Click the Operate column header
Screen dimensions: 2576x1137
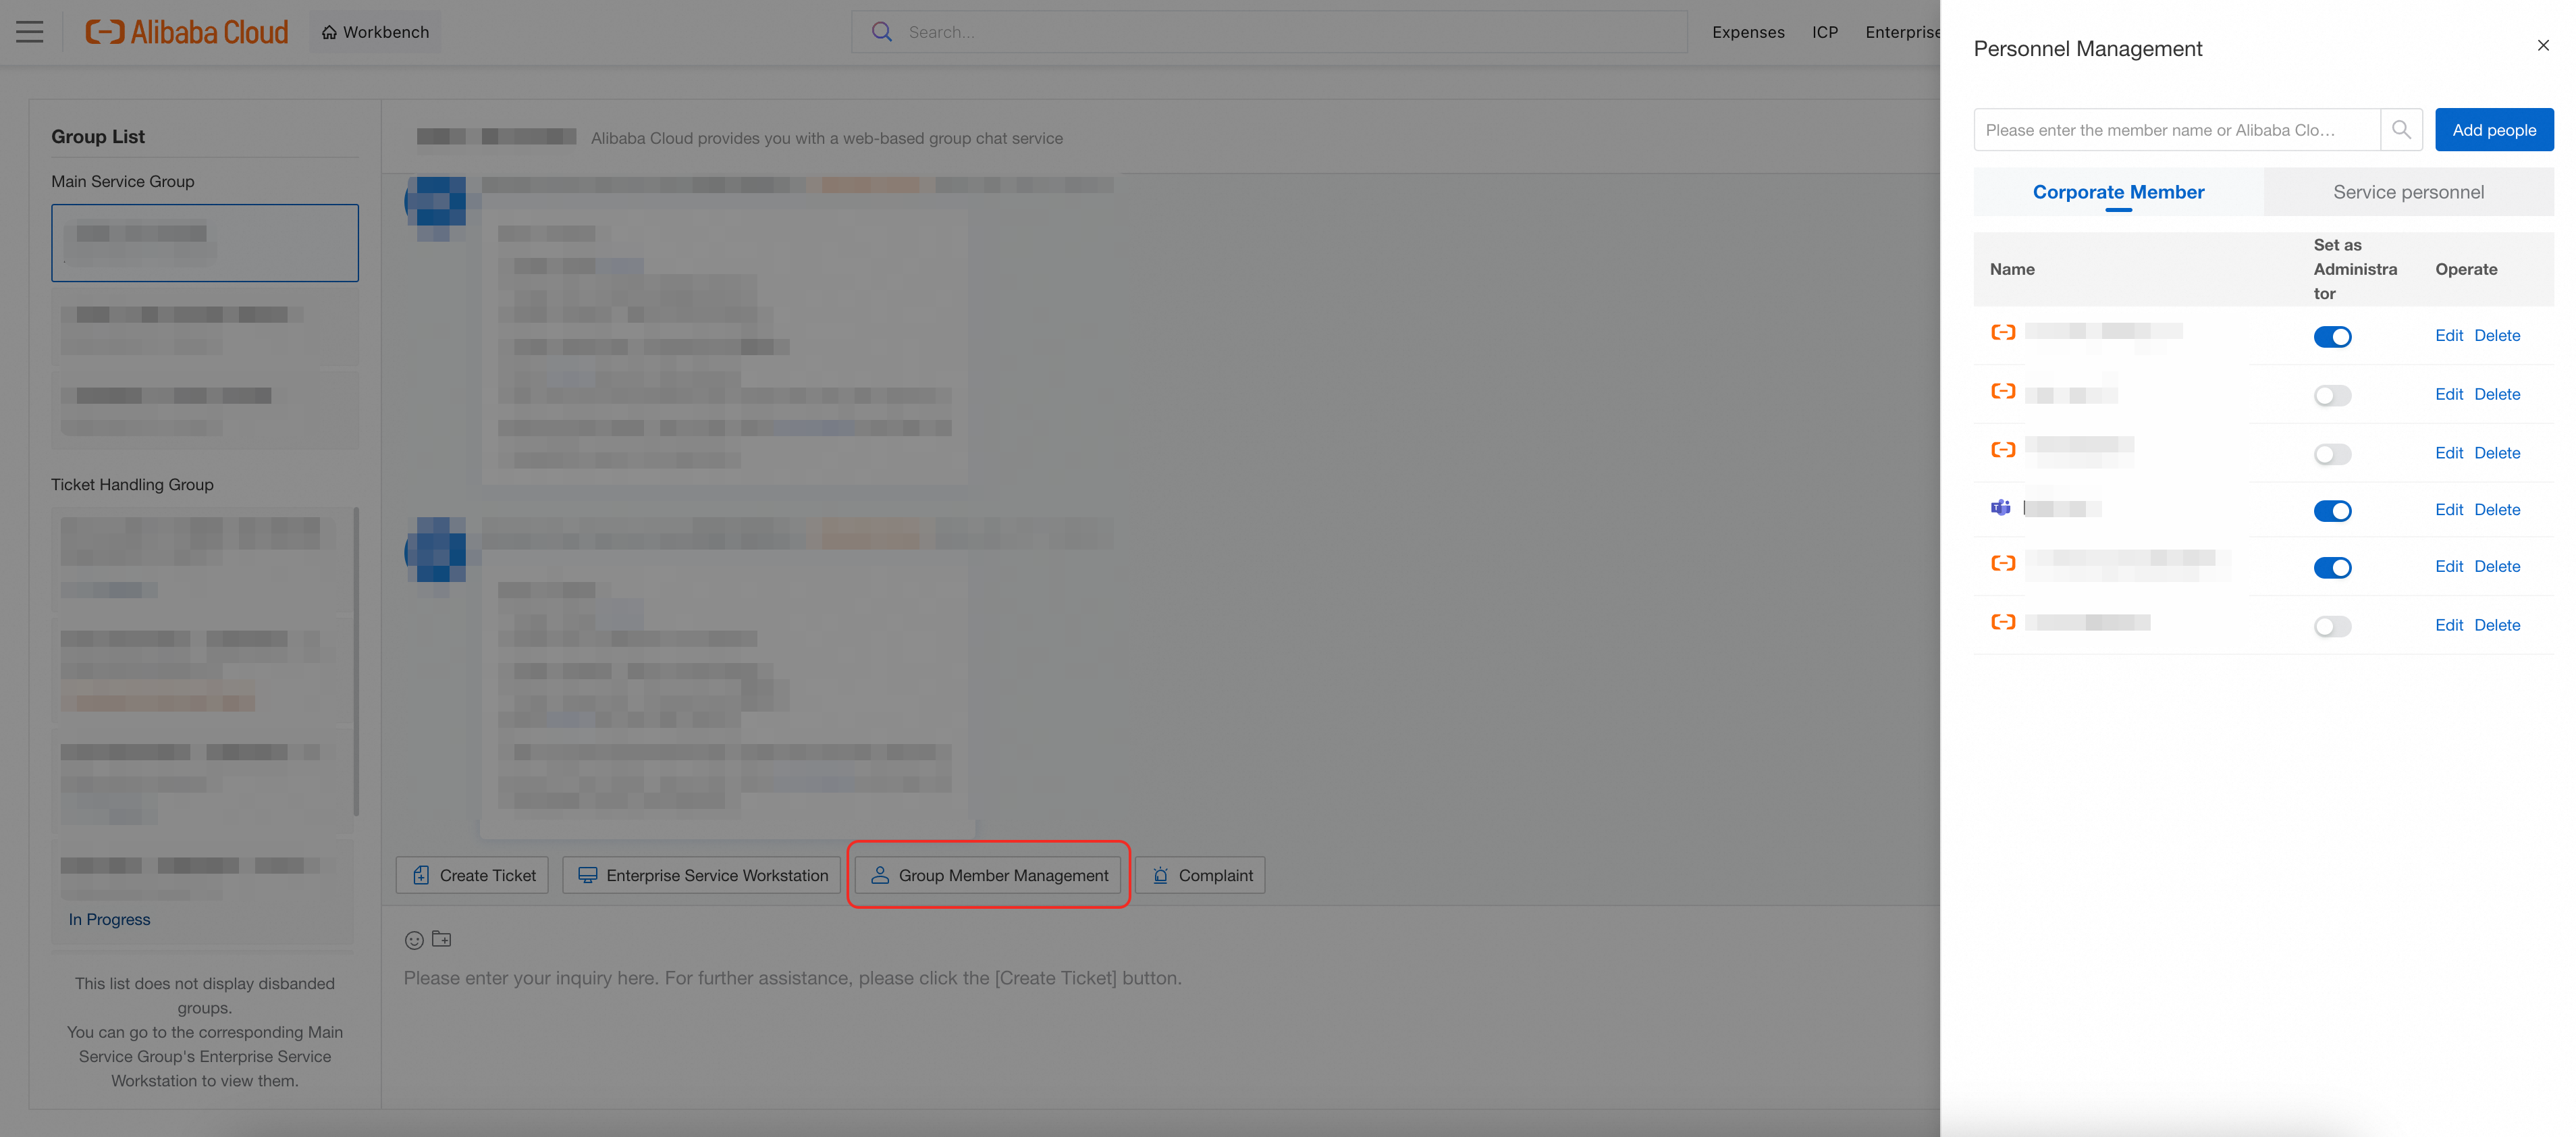click(x=2466, y=270)
